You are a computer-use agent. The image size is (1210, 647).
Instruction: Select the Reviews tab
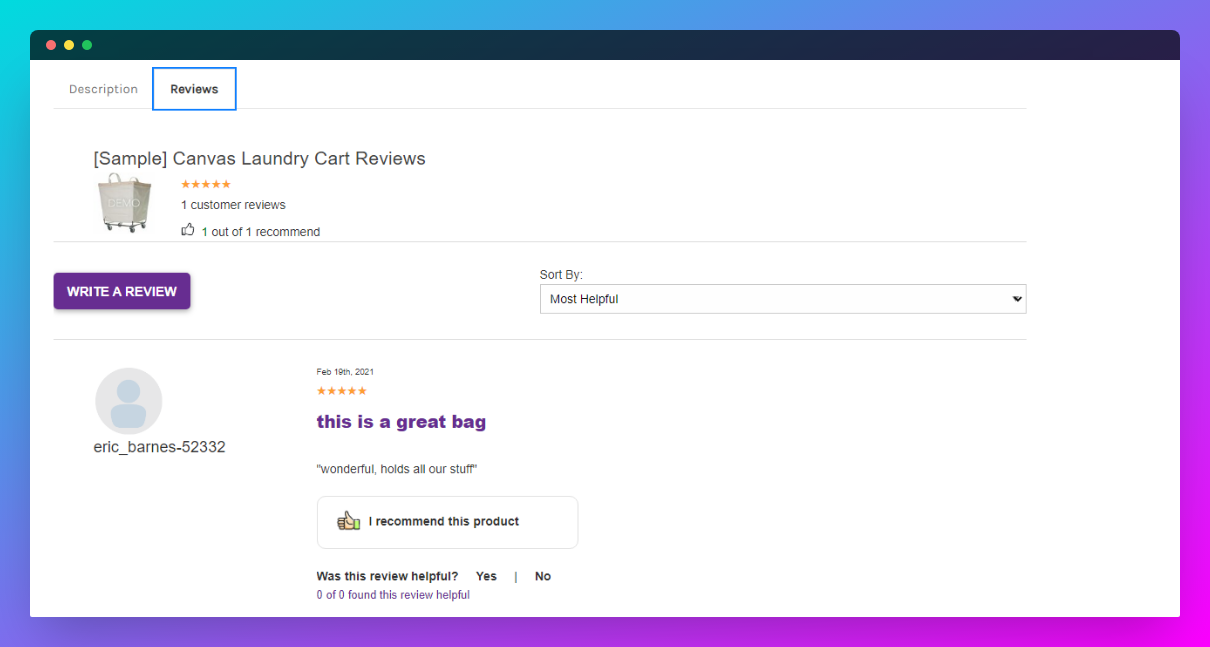pyautogui.click(x=194, y=89)
